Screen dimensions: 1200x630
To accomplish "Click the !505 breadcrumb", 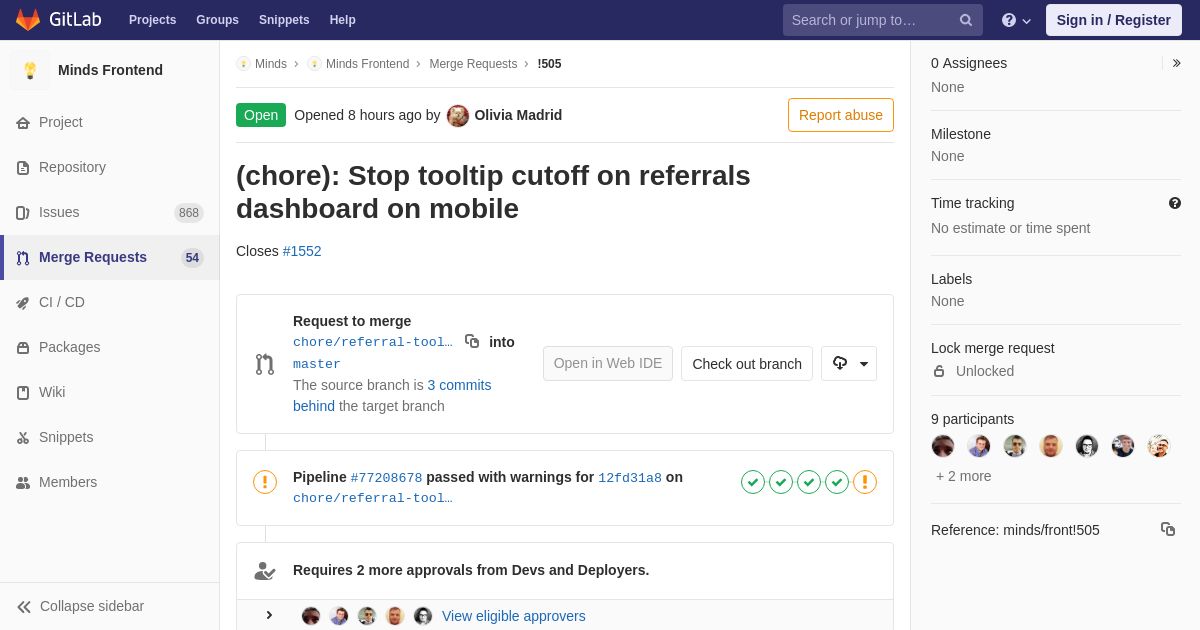I will [549, 64].
